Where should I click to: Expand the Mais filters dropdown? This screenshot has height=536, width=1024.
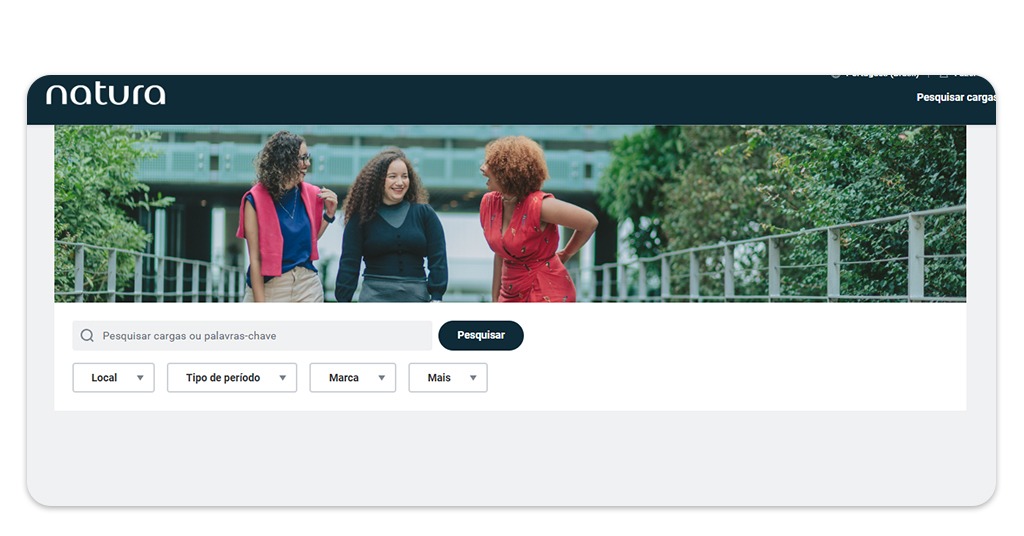click(x=447, y=378)
